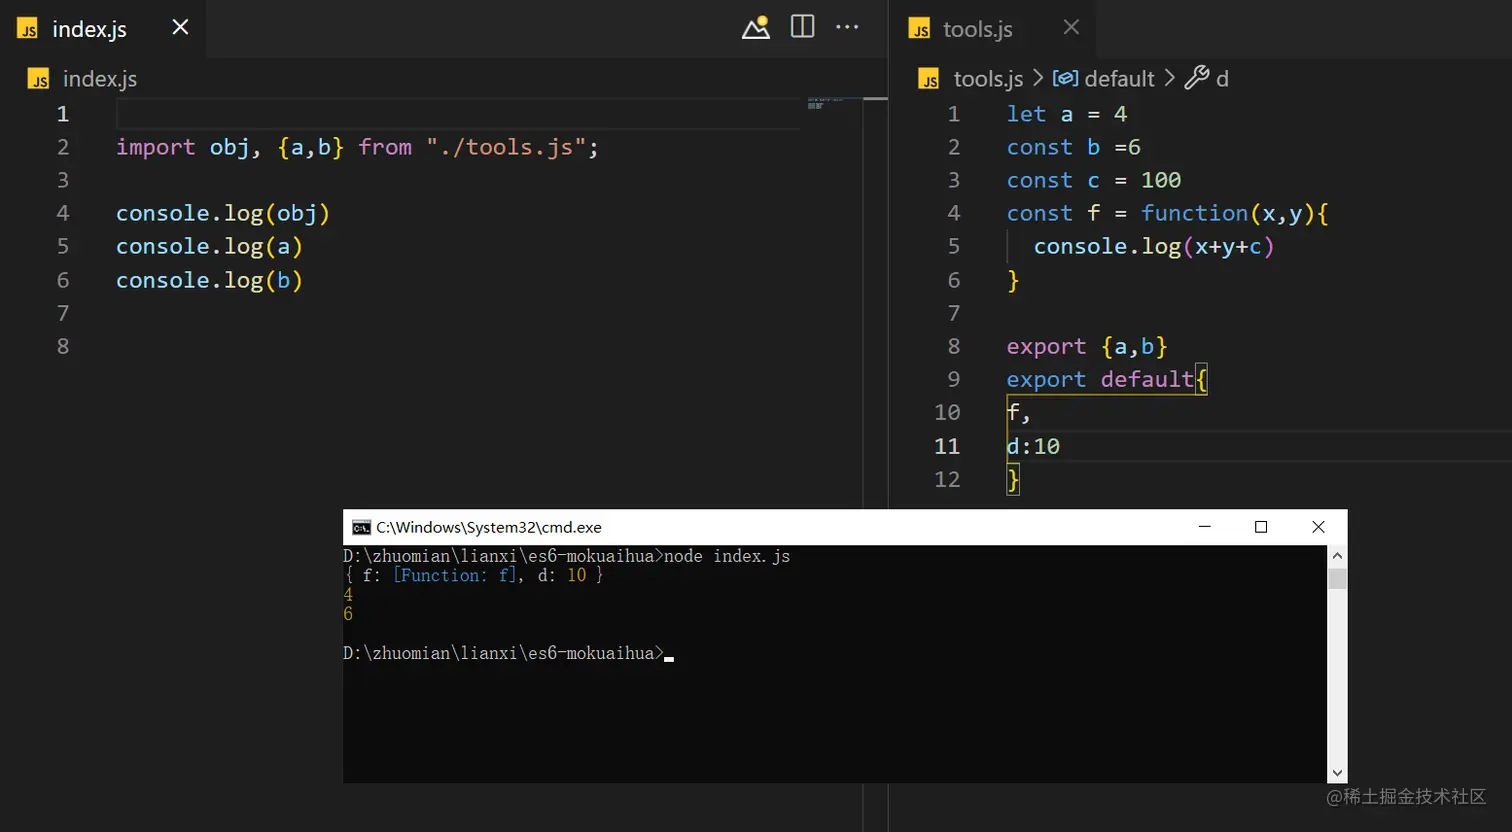Click the function keyword in tools.js
Image resolution: width=1512 pixels, height=832 pixels.
click(1195, 213)
